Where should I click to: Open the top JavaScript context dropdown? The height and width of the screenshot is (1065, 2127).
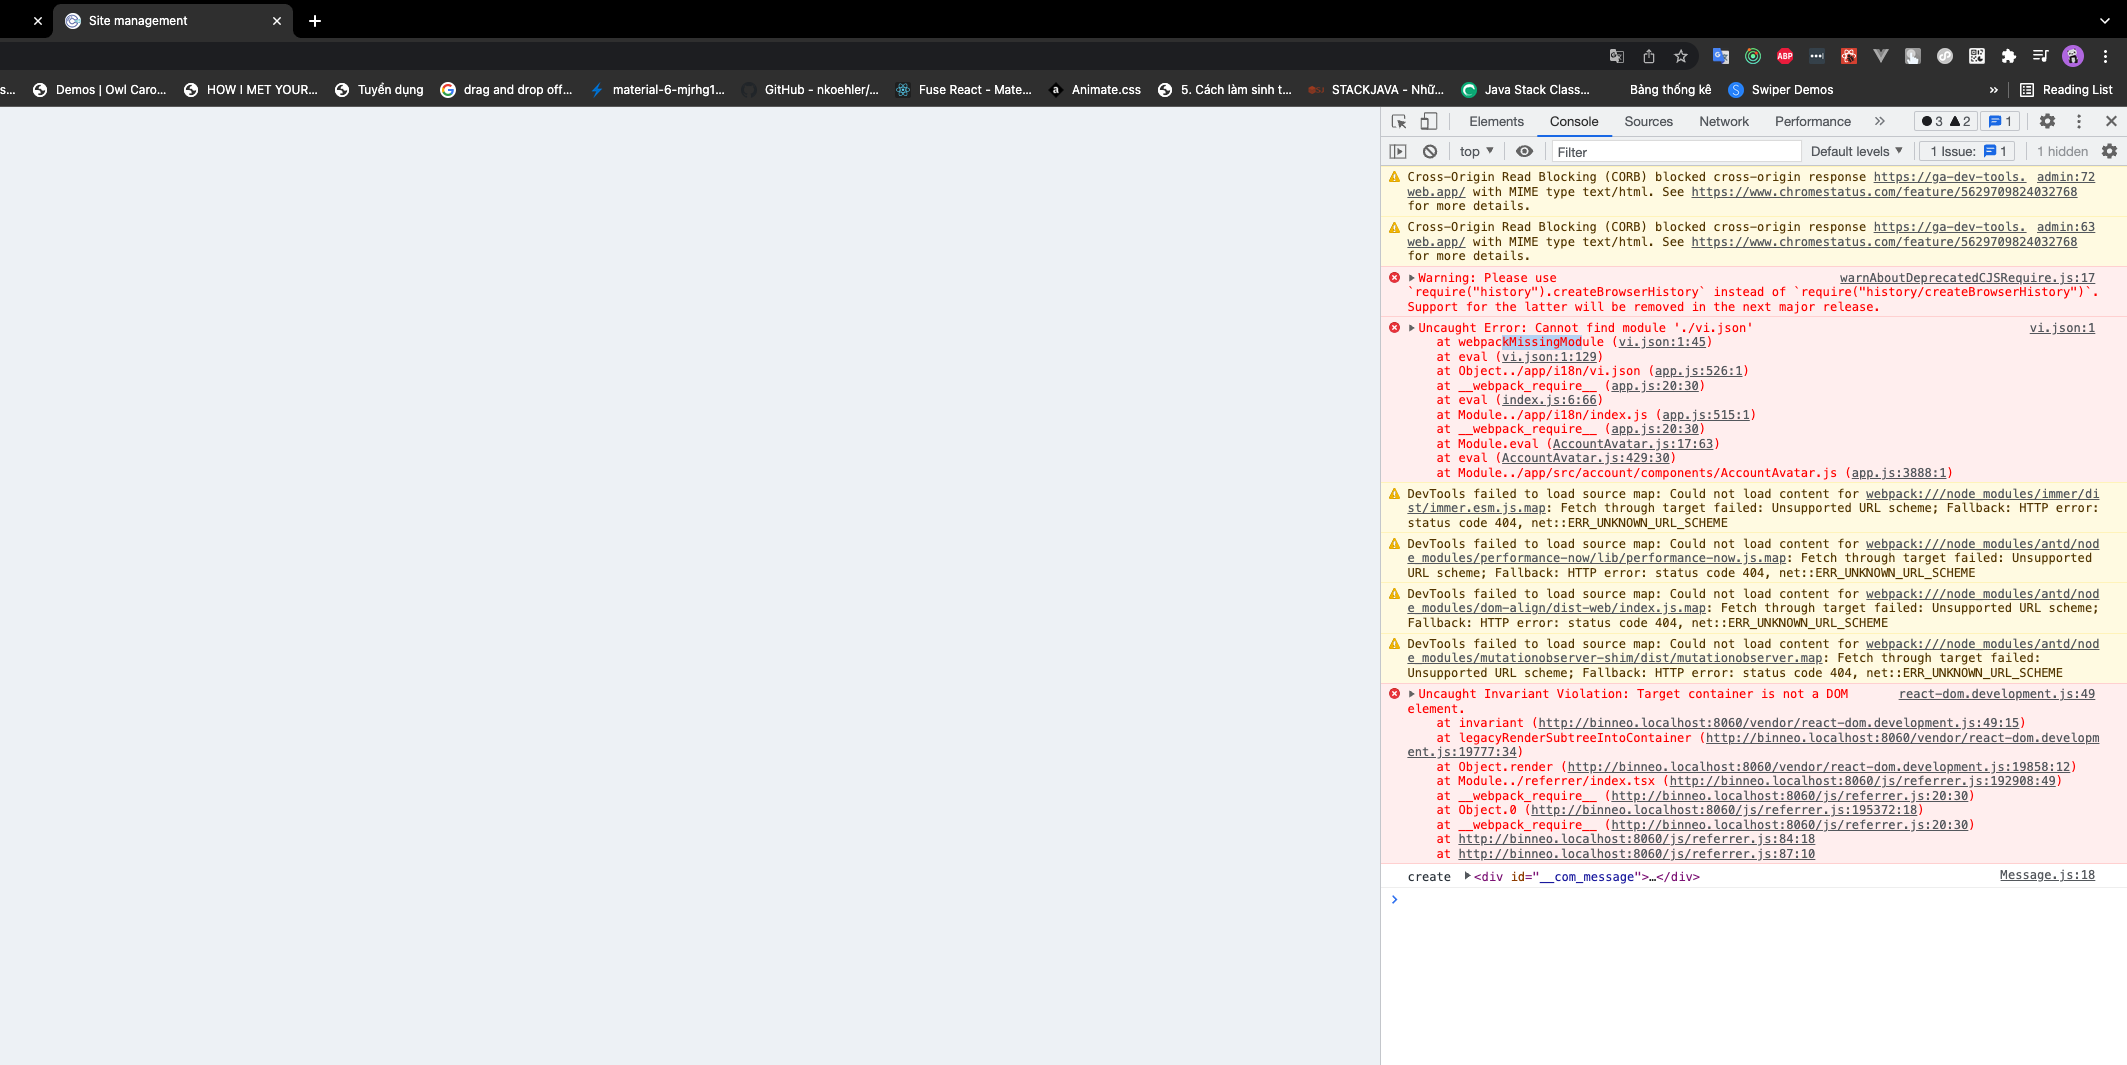1476,151
